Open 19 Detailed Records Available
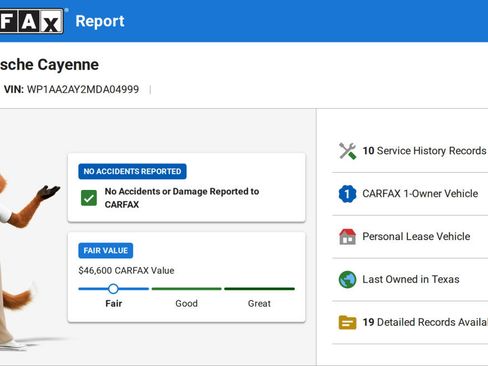The height and width of the screenshot is (366, 488). click(x=410, y=322)
